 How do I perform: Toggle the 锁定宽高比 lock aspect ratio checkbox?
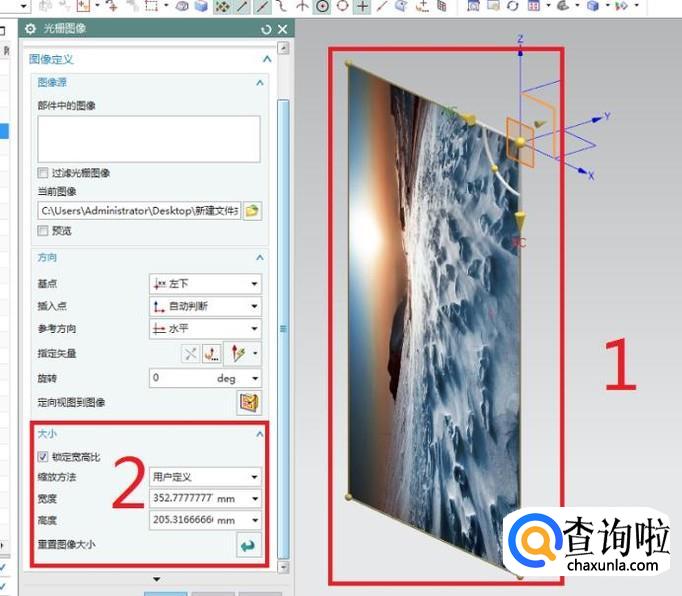(43, 456)
